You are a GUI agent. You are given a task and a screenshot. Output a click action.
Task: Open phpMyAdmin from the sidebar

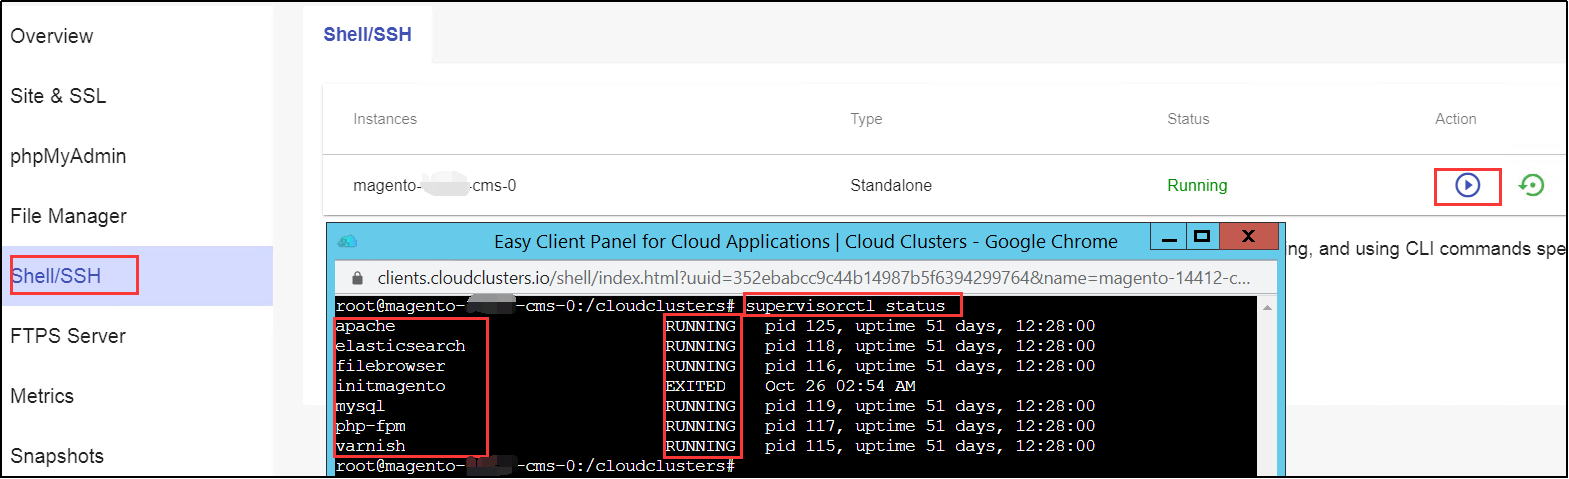68,156
